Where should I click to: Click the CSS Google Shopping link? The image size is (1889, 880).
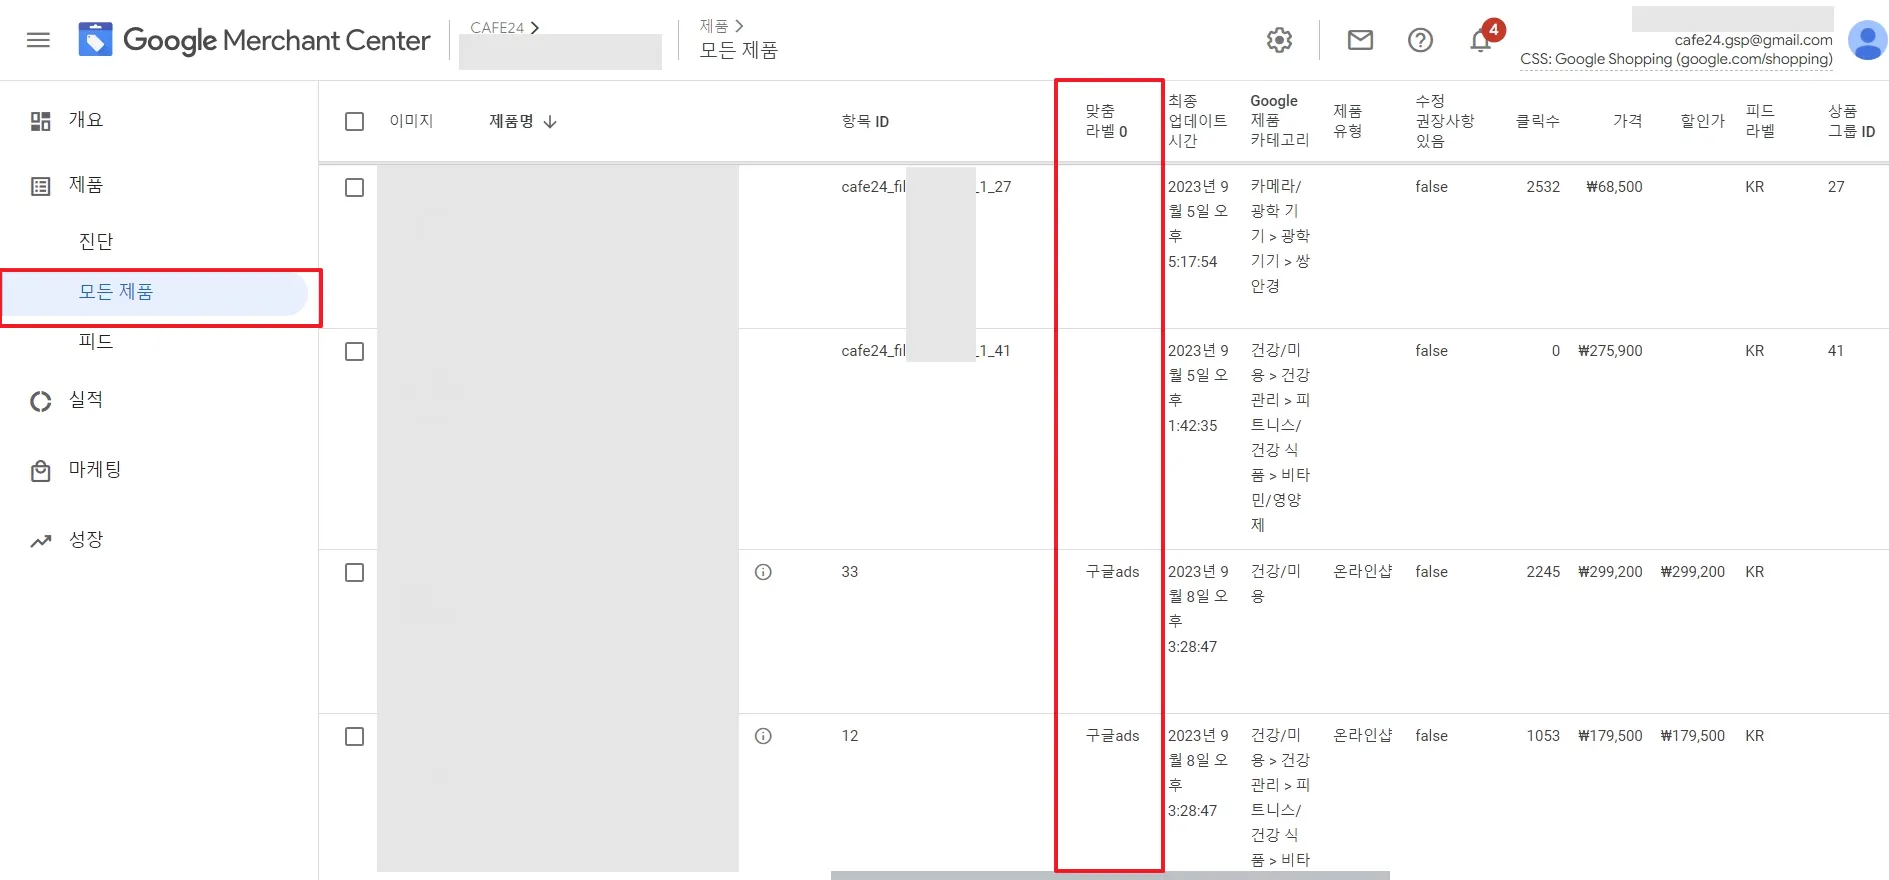tap(1676, 59)
